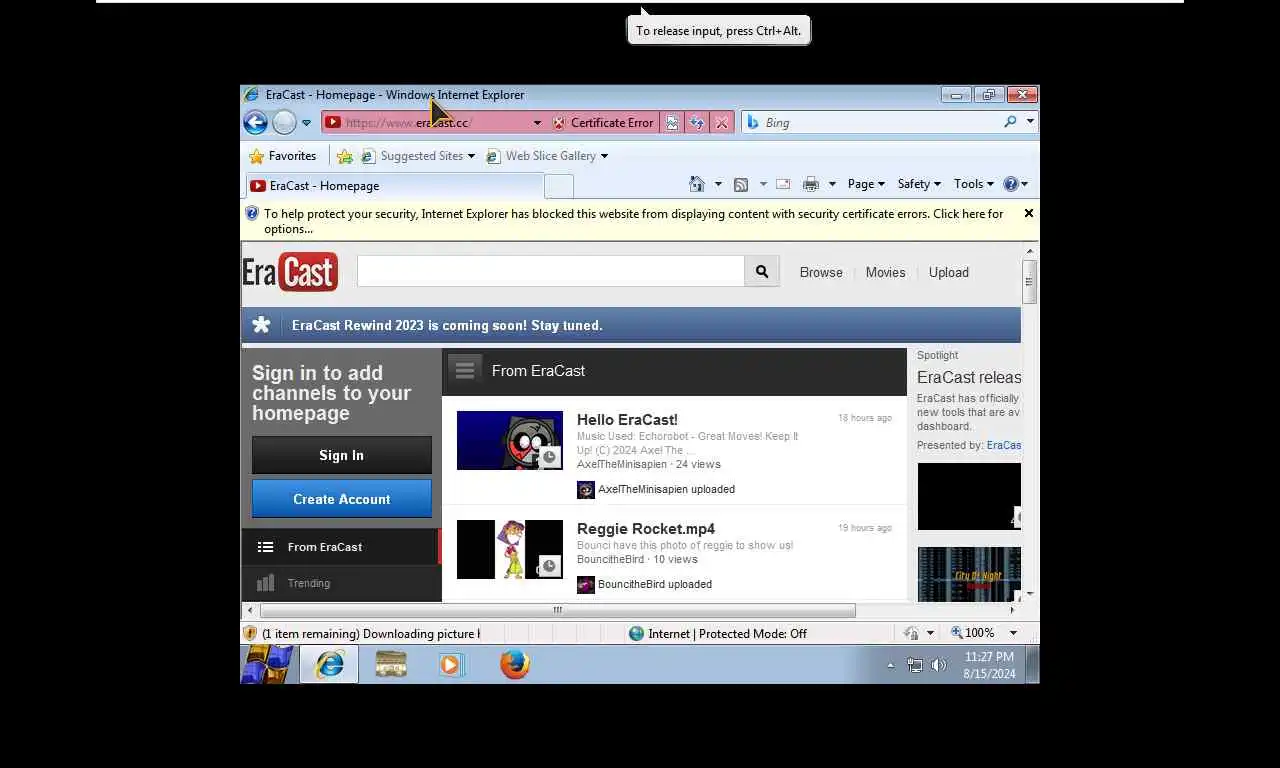This screenshot has height=768, width=1280.
Task: Click the browser Forward arrow button
Action: 284,122
